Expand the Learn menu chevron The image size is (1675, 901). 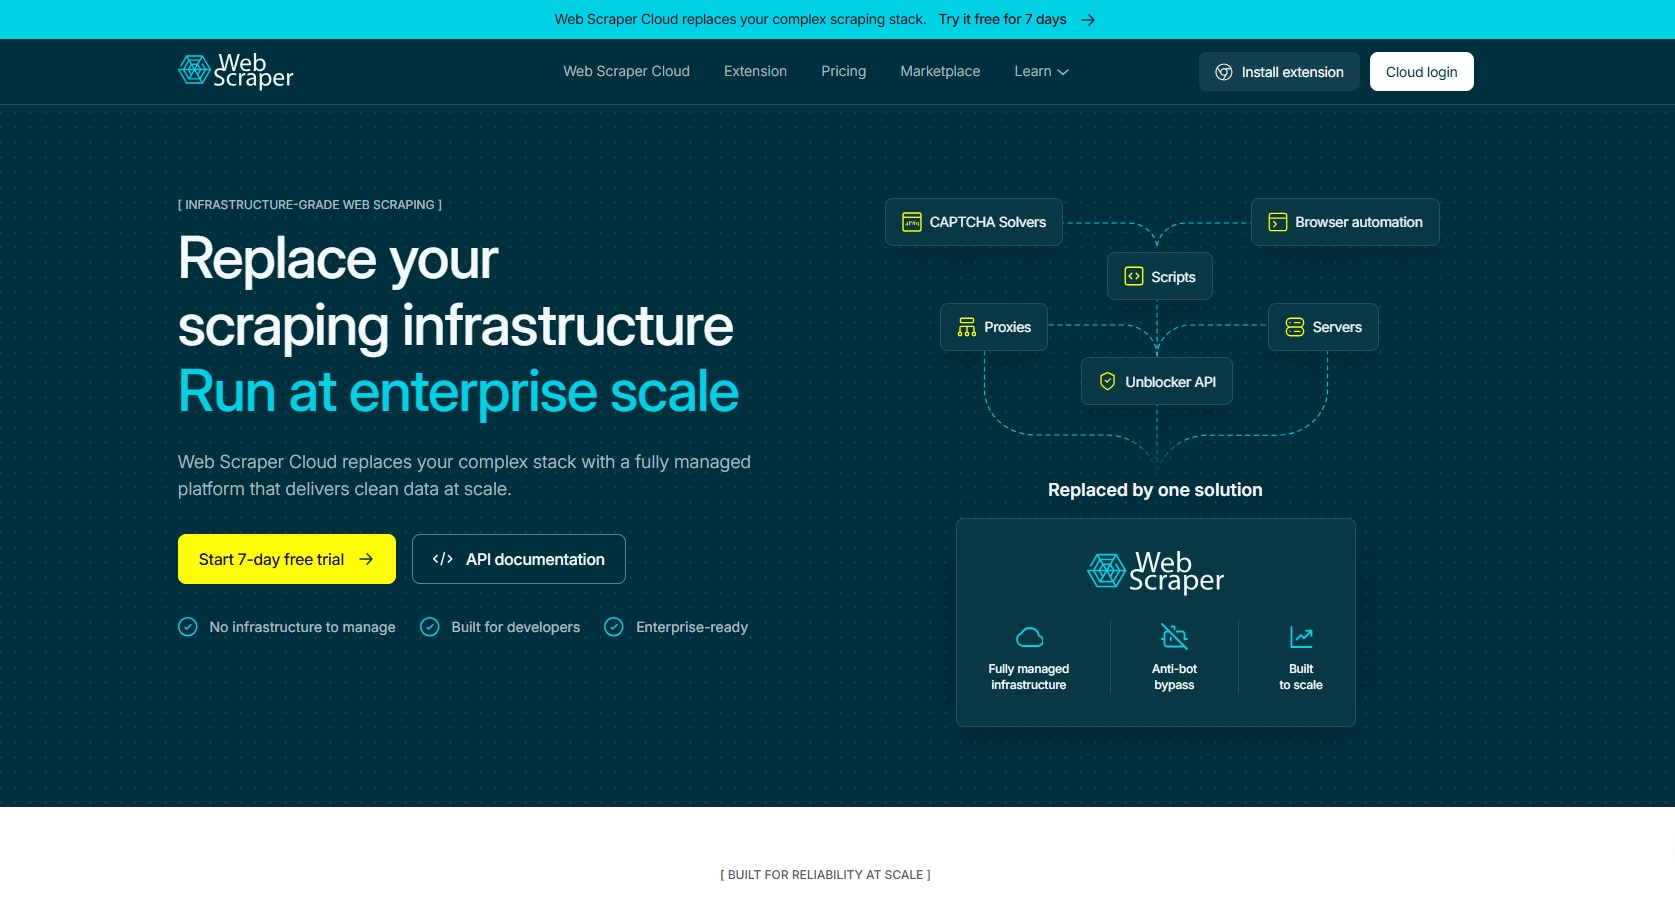[1063, 72]
